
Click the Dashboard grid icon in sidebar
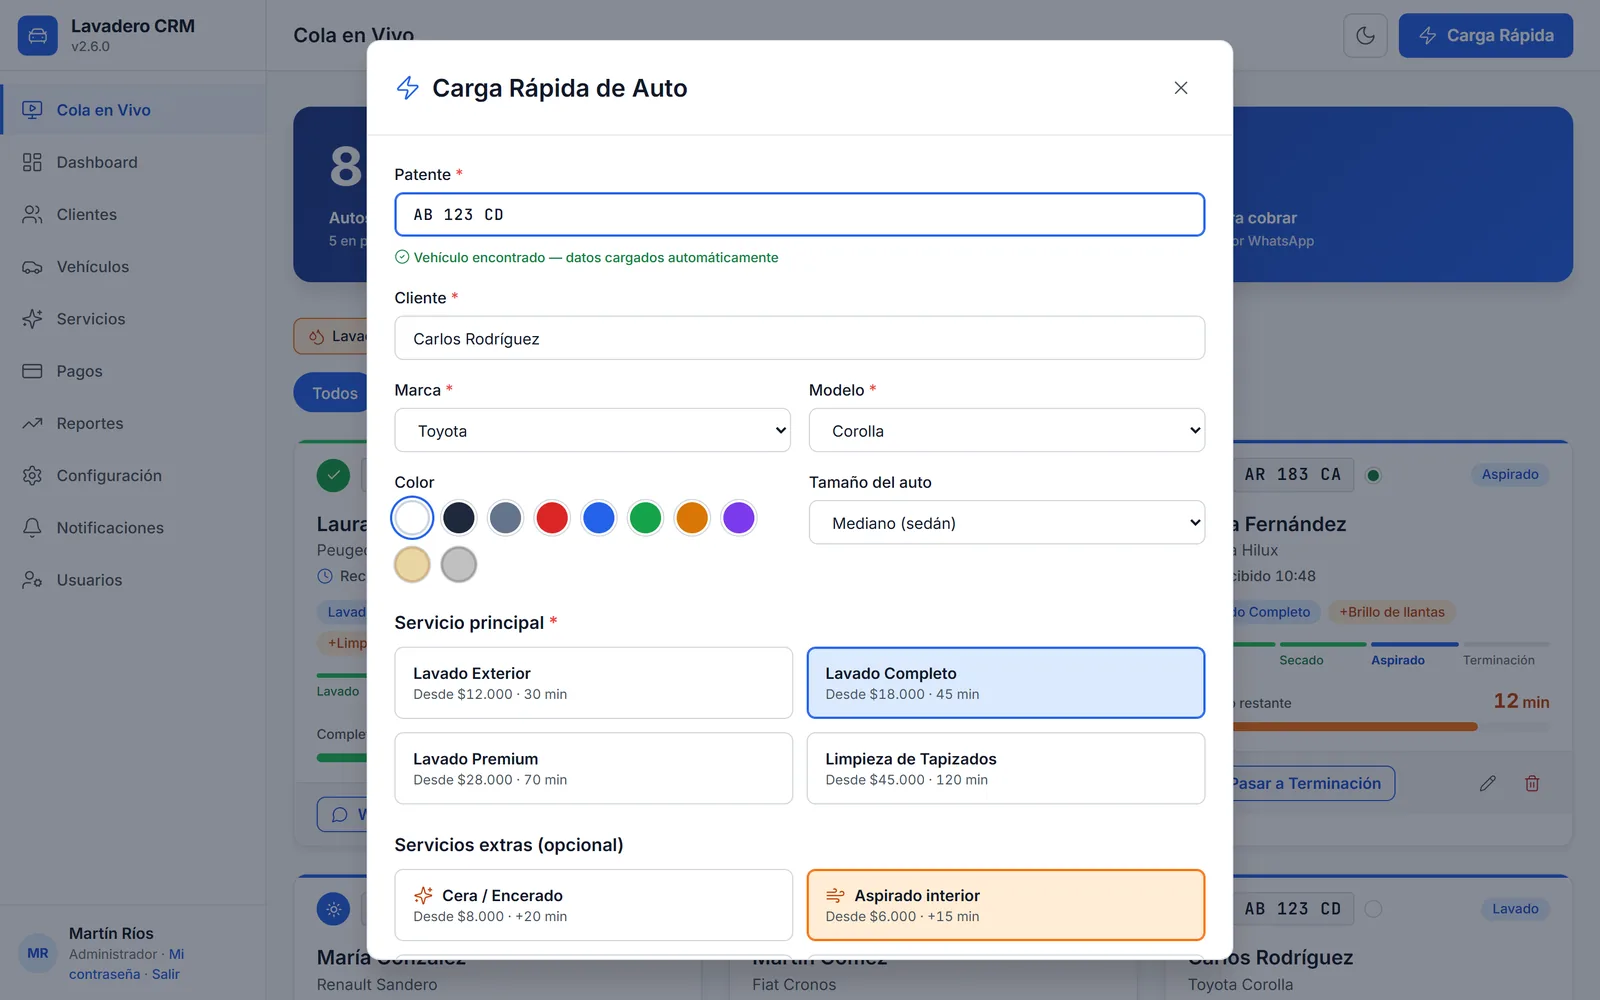(x=32, y=162)
